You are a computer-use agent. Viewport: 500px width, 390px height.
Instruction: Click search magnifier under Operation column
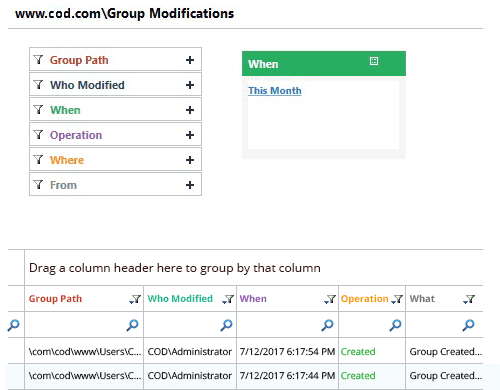pyautogui.click(x=395, y=325)
